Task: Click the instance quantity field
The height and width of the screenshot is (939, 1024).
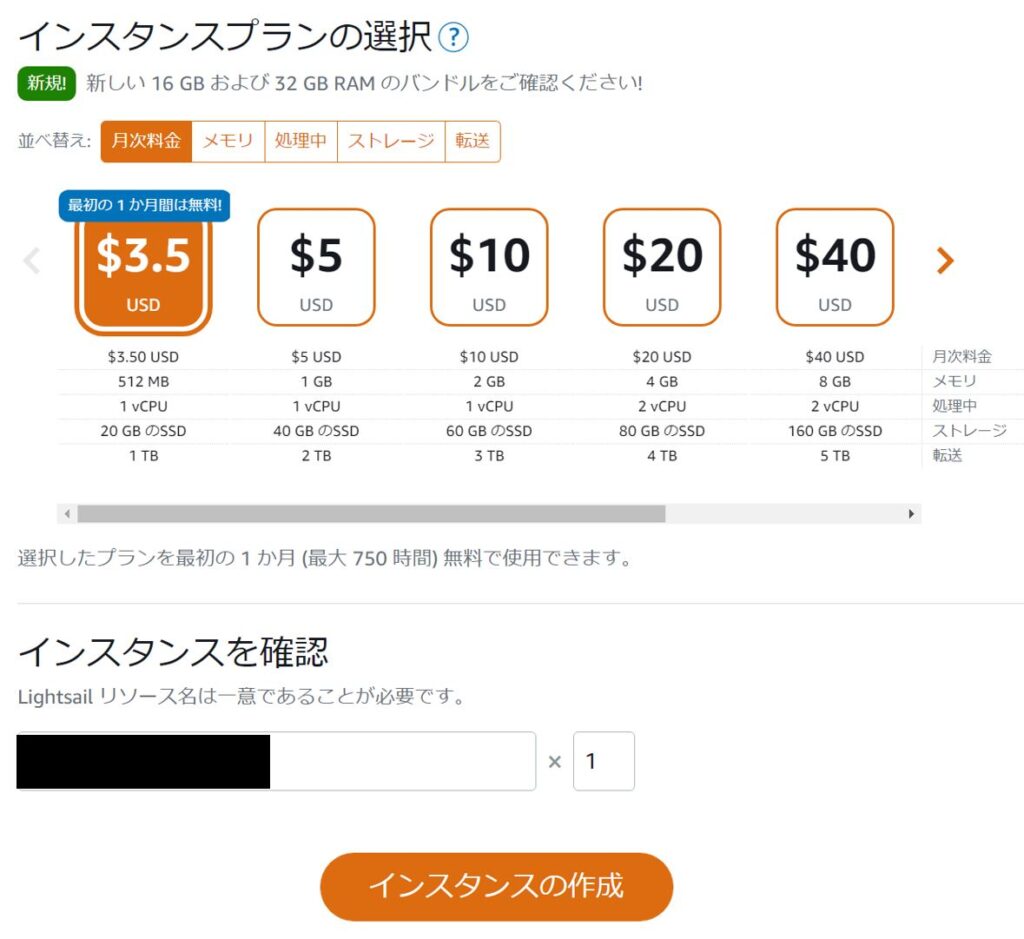Action: point(604,761)
